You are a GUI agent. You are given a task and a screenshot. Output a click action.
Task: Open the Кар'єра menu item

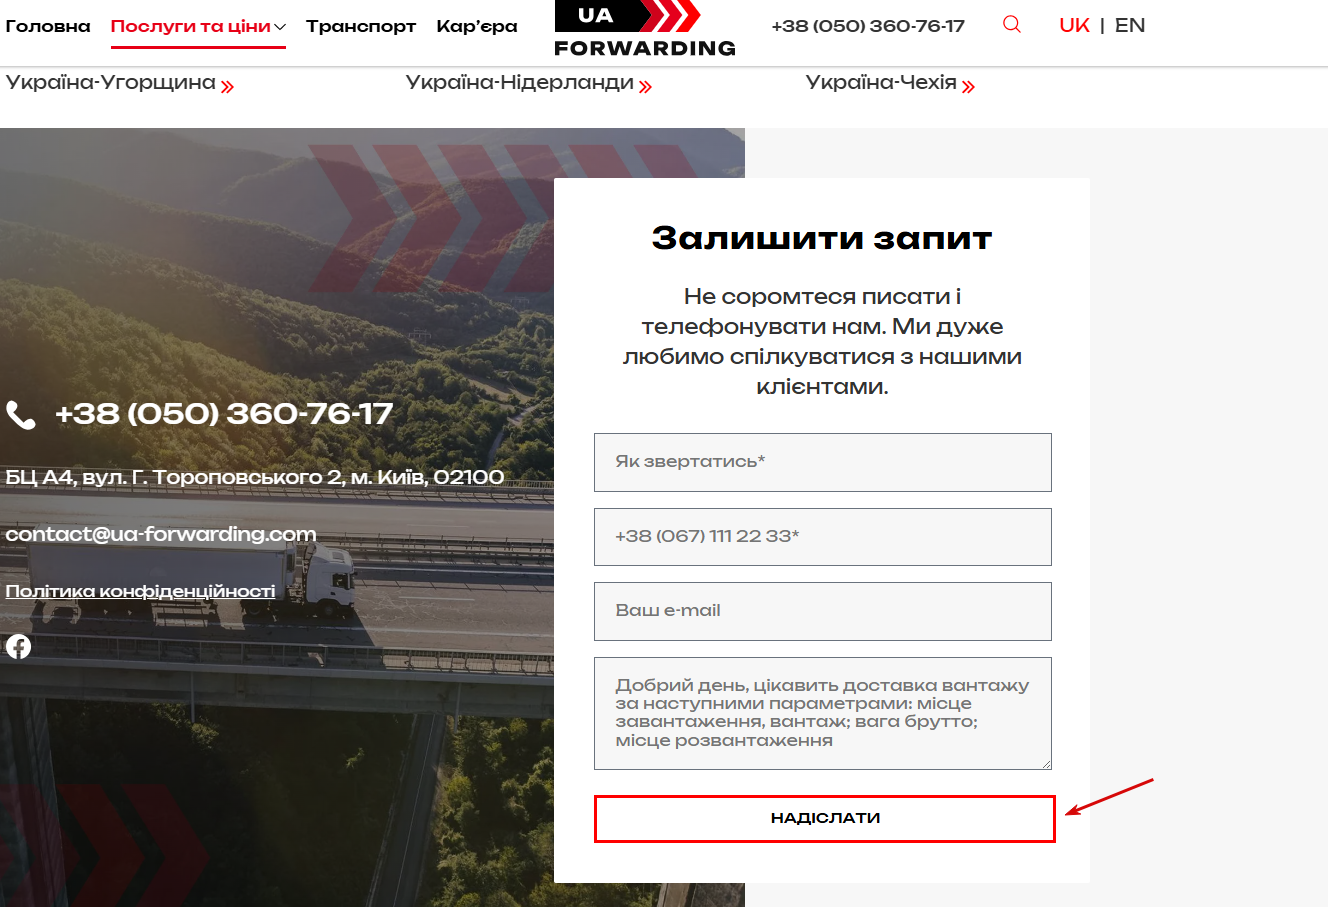[477, 26]
